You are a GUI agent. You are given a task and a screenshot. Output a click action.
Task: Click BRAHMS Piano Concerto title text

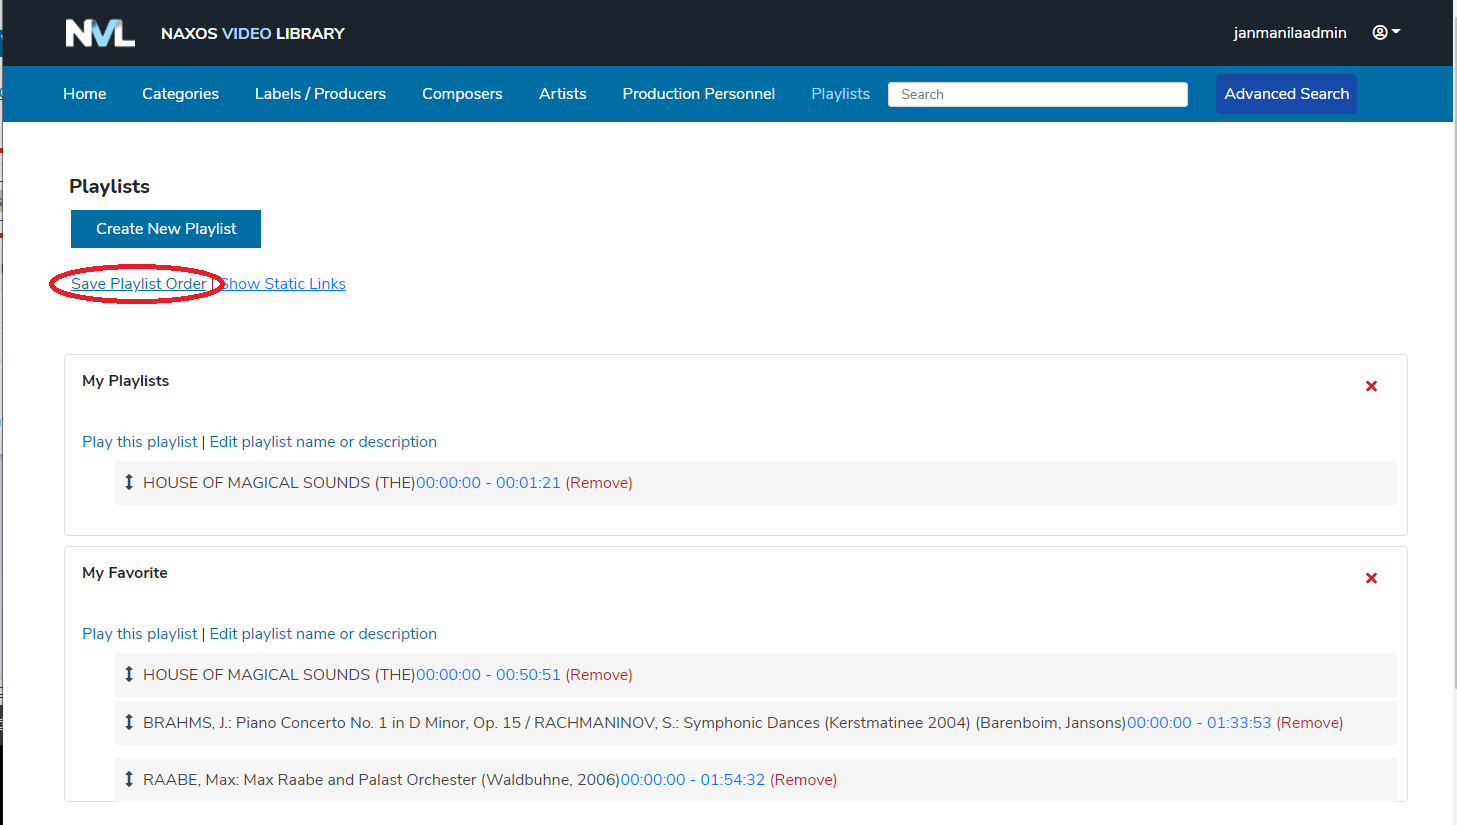click(634, 723)
